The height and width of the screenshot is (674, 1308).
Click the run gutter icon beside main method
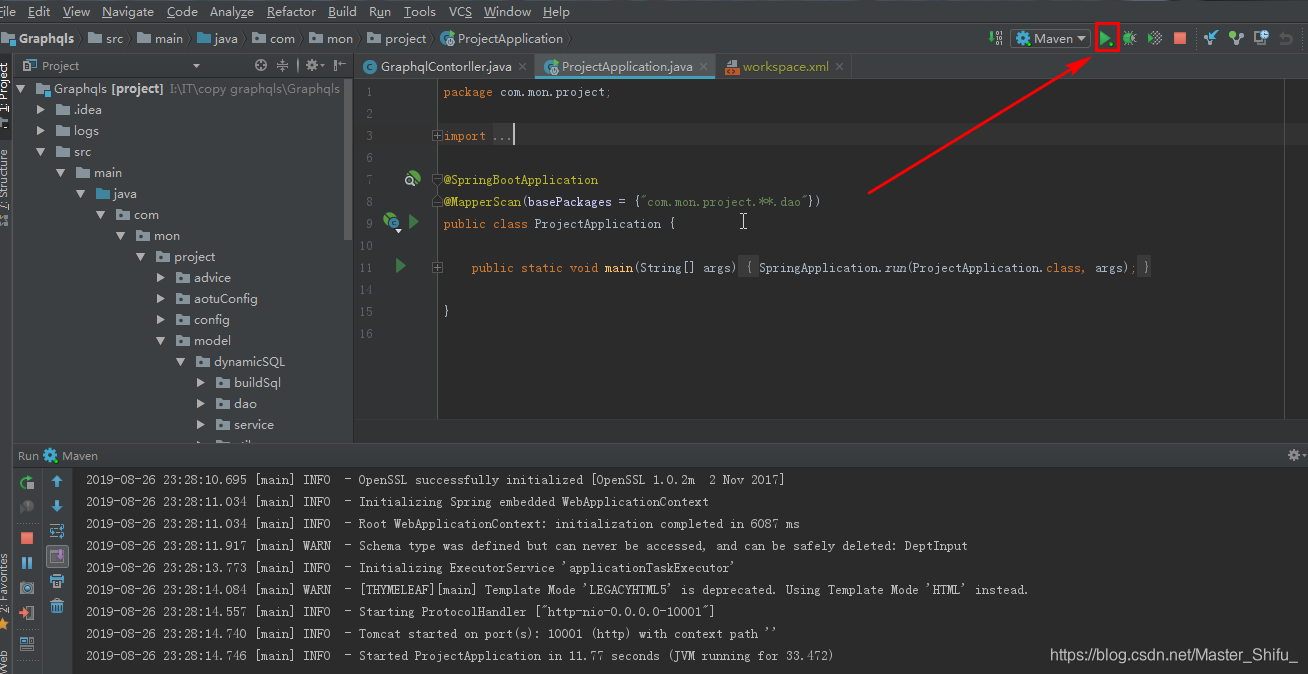(401, 266)
